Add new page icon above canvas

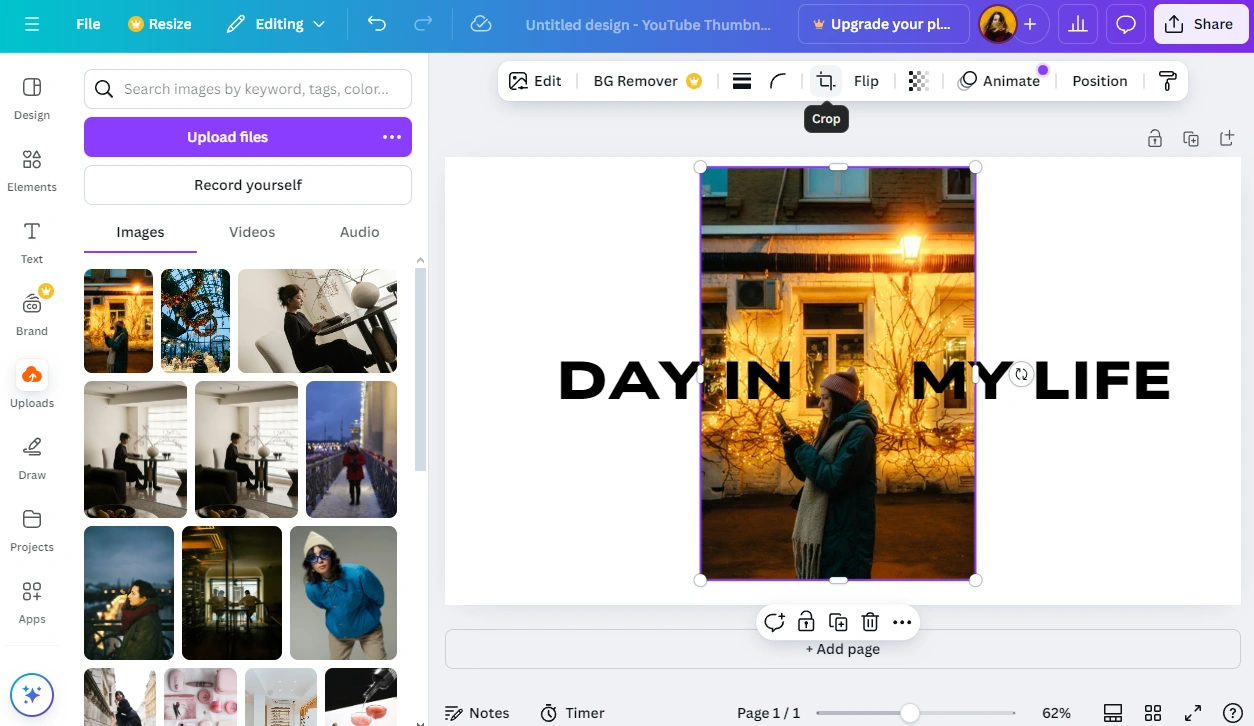[x=1227, y=139]
